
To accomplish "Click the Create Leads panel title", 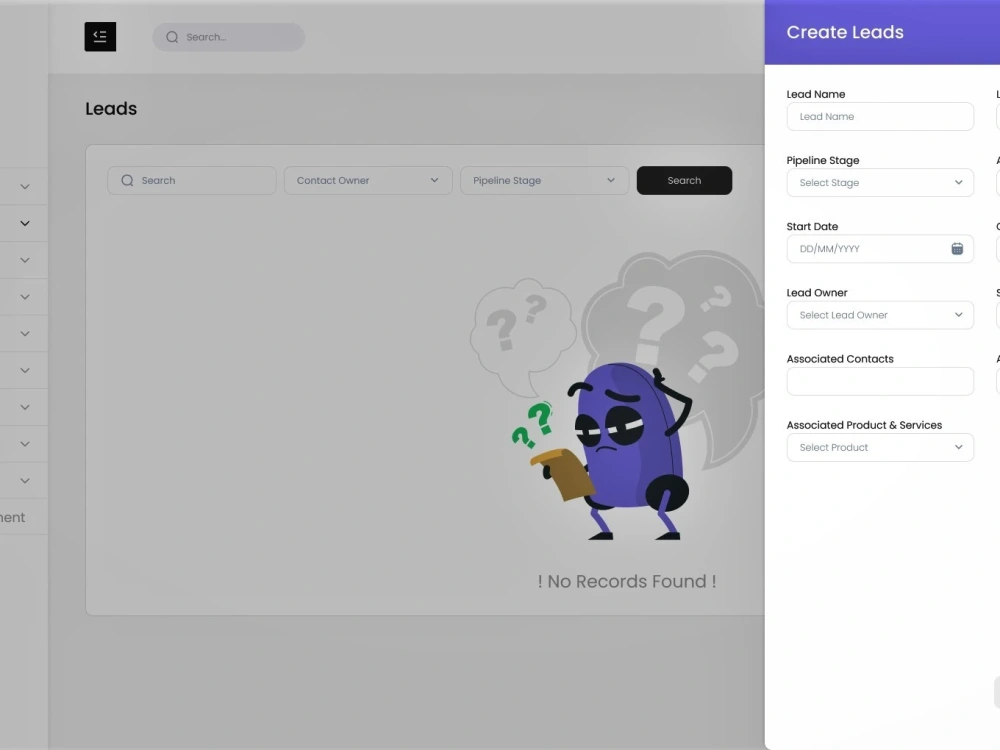I will (845, 33).
